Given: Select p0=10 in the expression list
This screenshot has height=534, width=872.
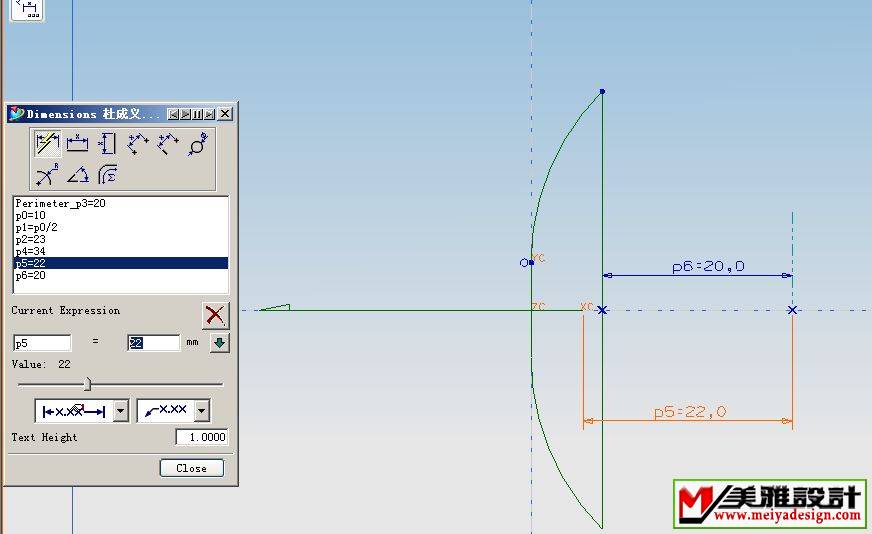Looking at the screenshot, I should [120, 215].
